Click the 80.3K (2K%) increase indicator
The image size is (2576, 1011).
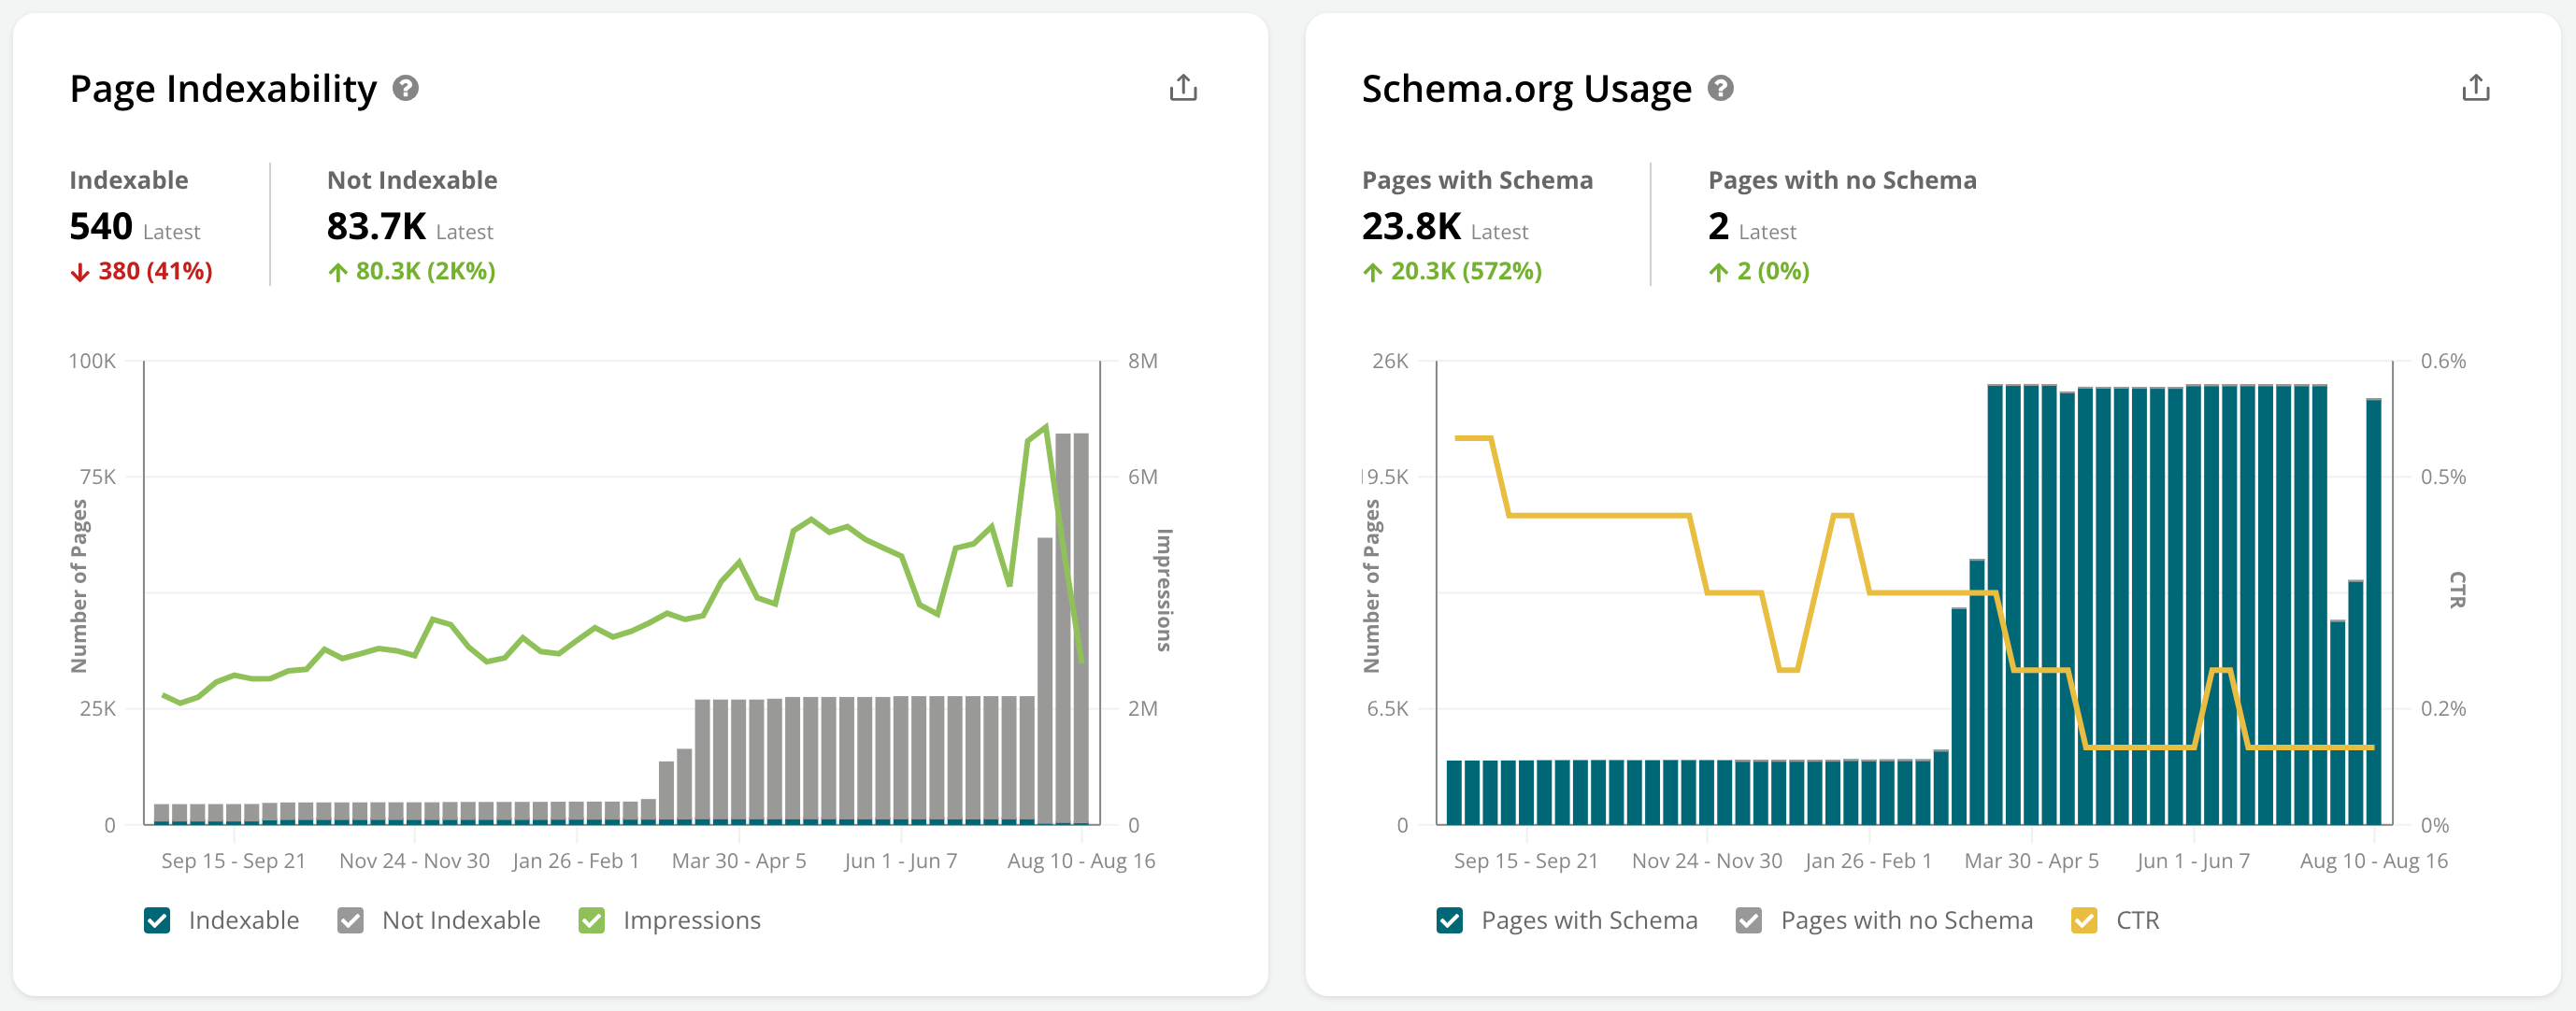[412, 271]
